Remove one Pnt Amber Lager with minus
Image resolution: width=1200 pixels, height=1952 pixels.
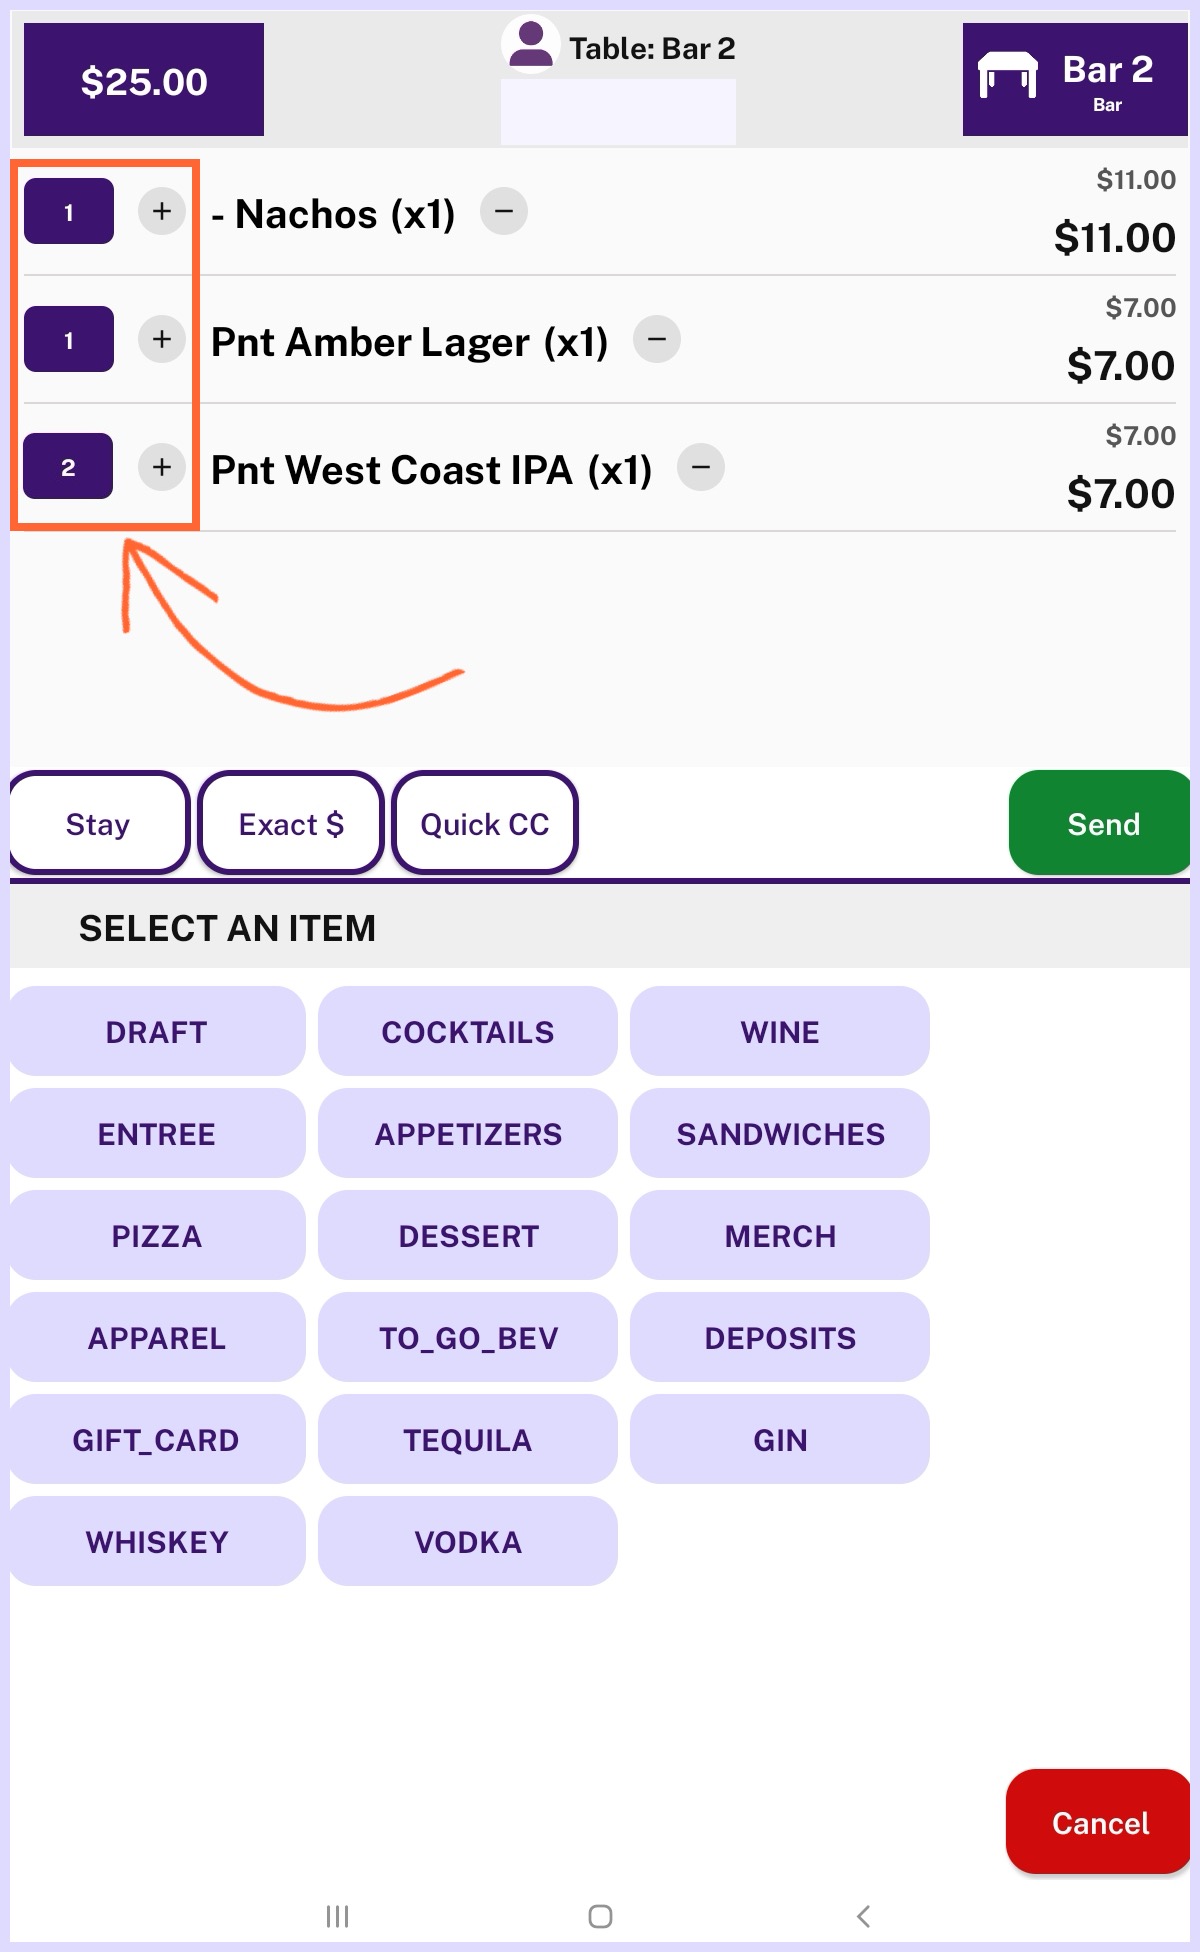[x=657, y=340]
